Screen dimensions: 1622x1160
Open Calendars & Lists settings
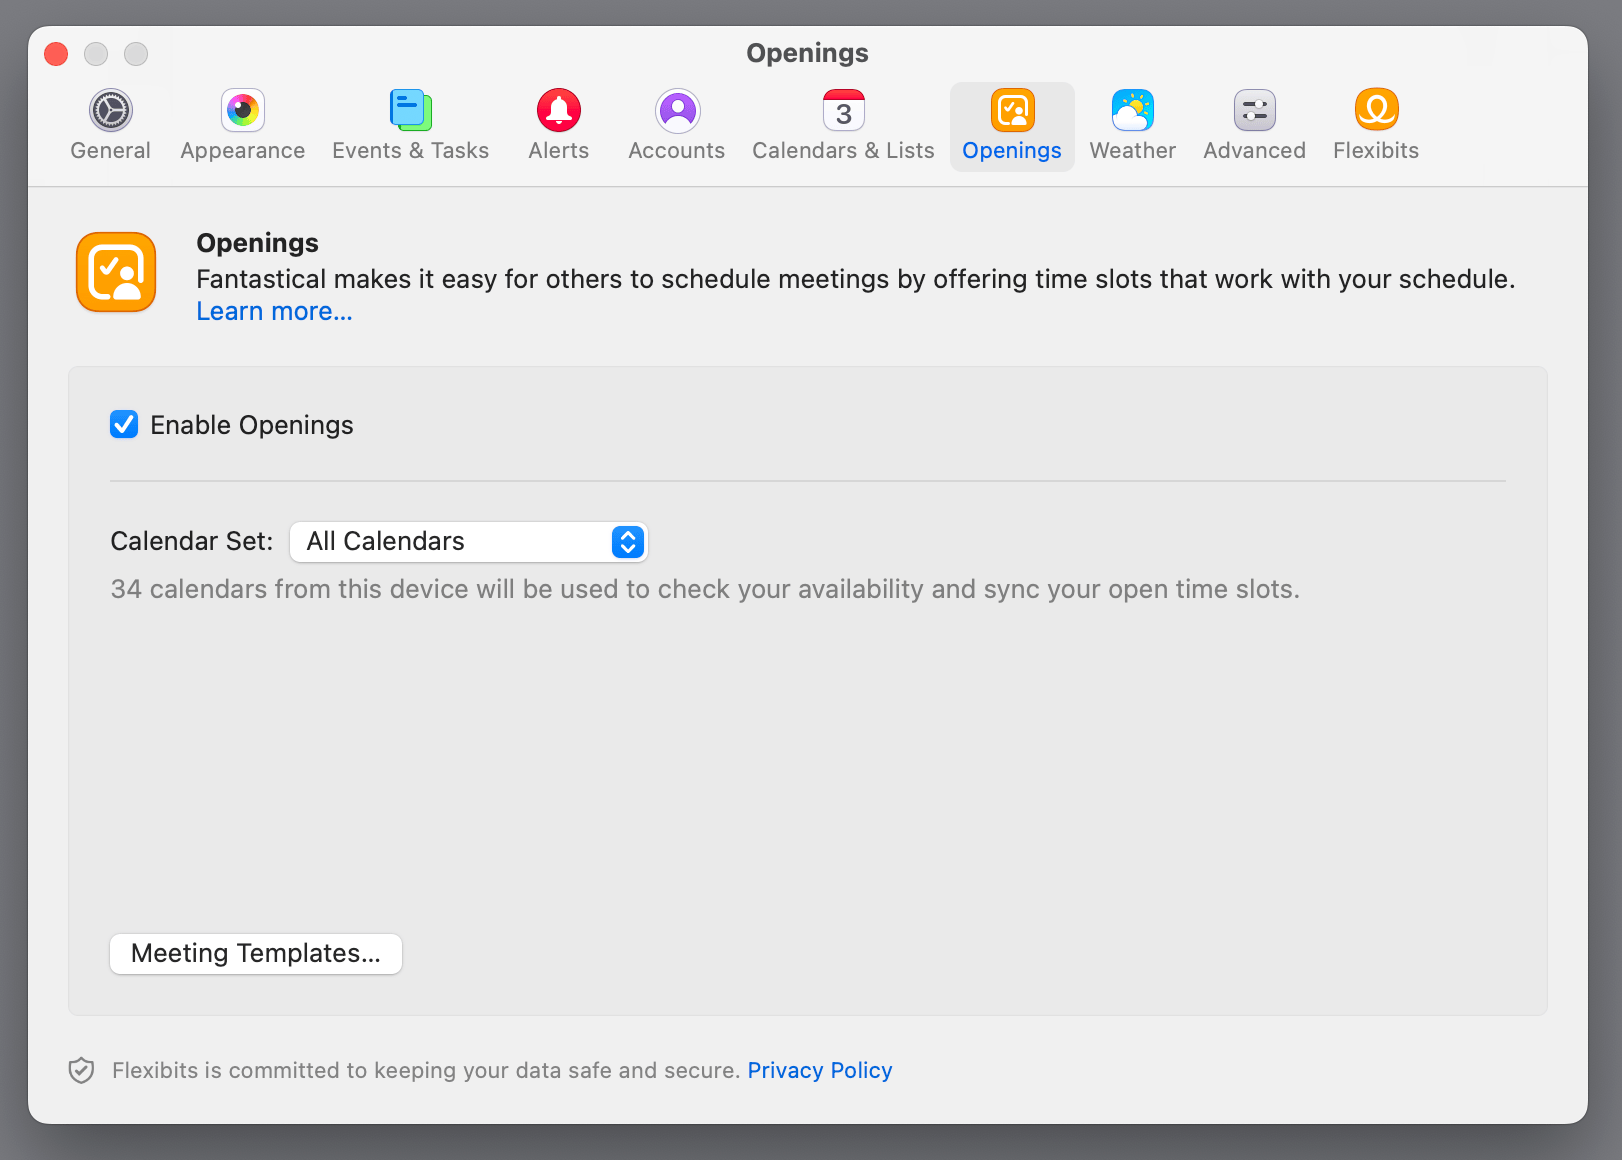pos(843,127)
